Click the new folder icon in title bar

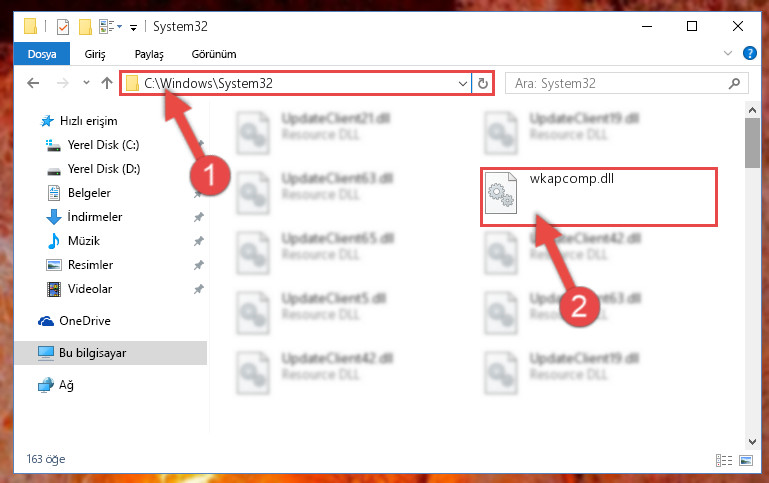tap(85, 26)
